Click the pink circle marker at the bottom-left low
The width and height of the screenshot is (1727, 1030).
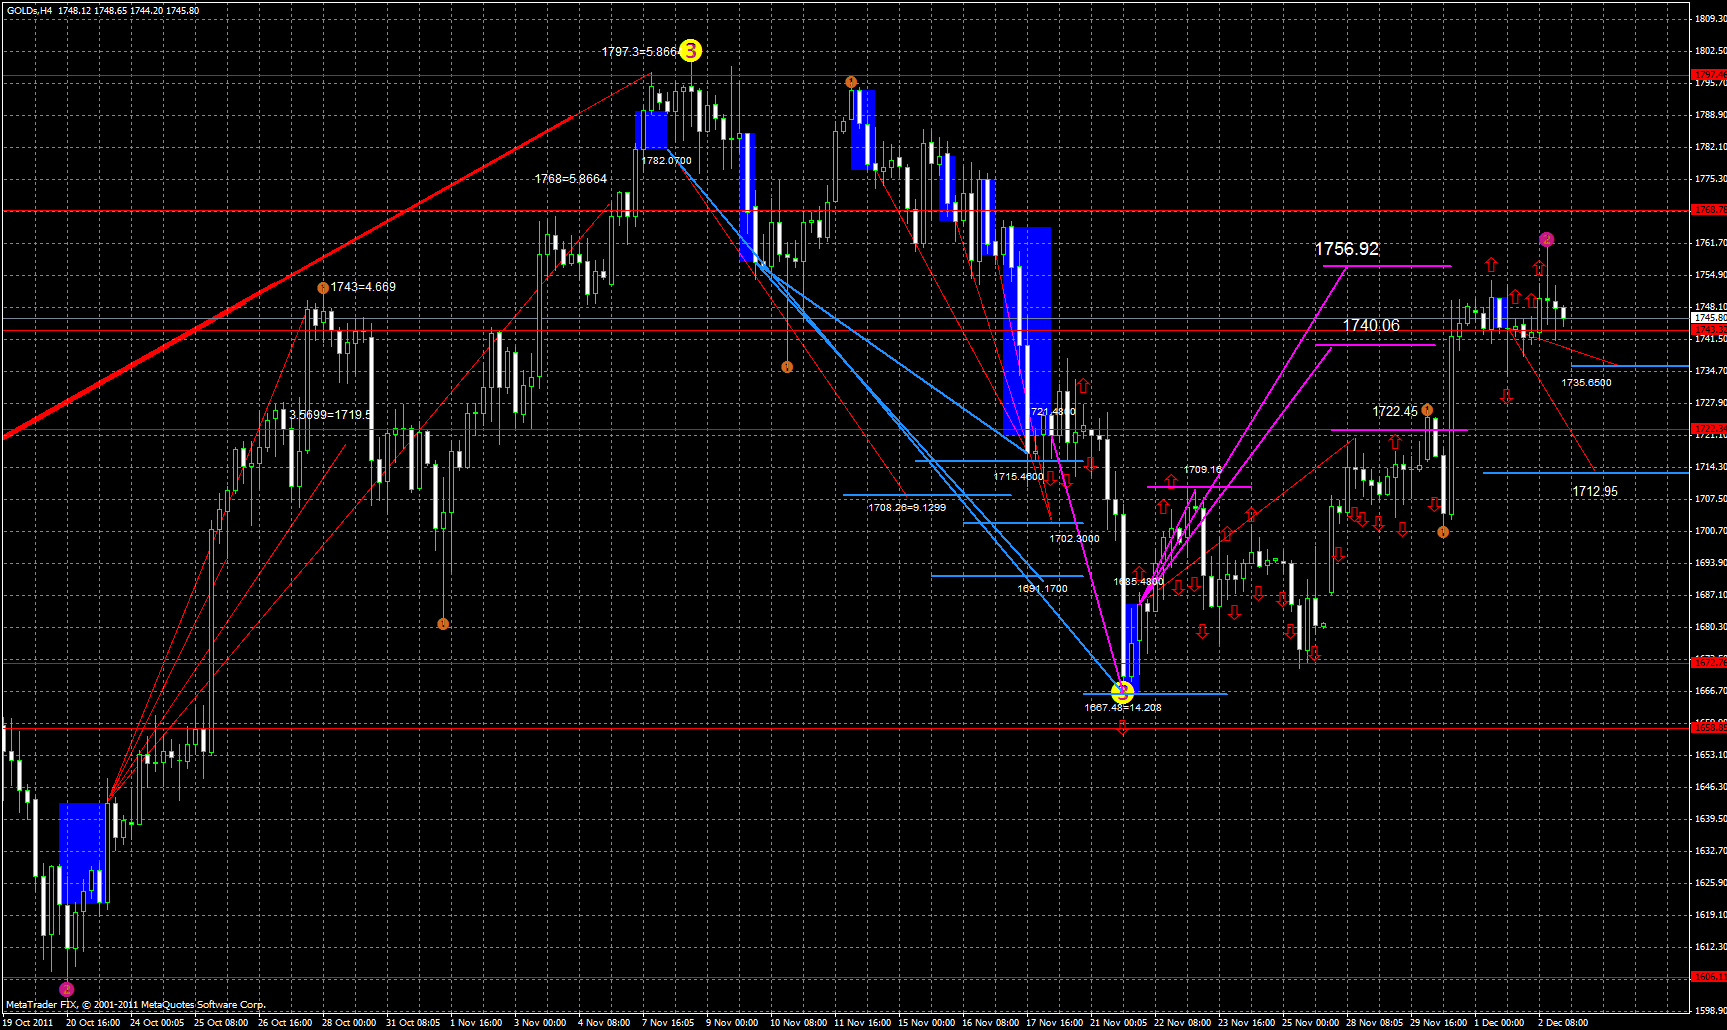coord(65,988)
